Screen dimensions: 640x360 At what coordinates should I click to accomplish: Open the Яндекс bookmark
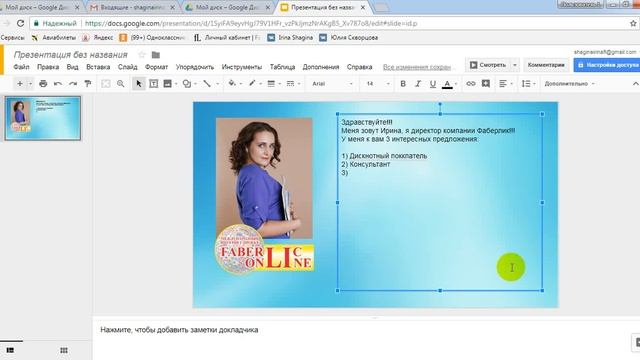(x=98, y=38)
